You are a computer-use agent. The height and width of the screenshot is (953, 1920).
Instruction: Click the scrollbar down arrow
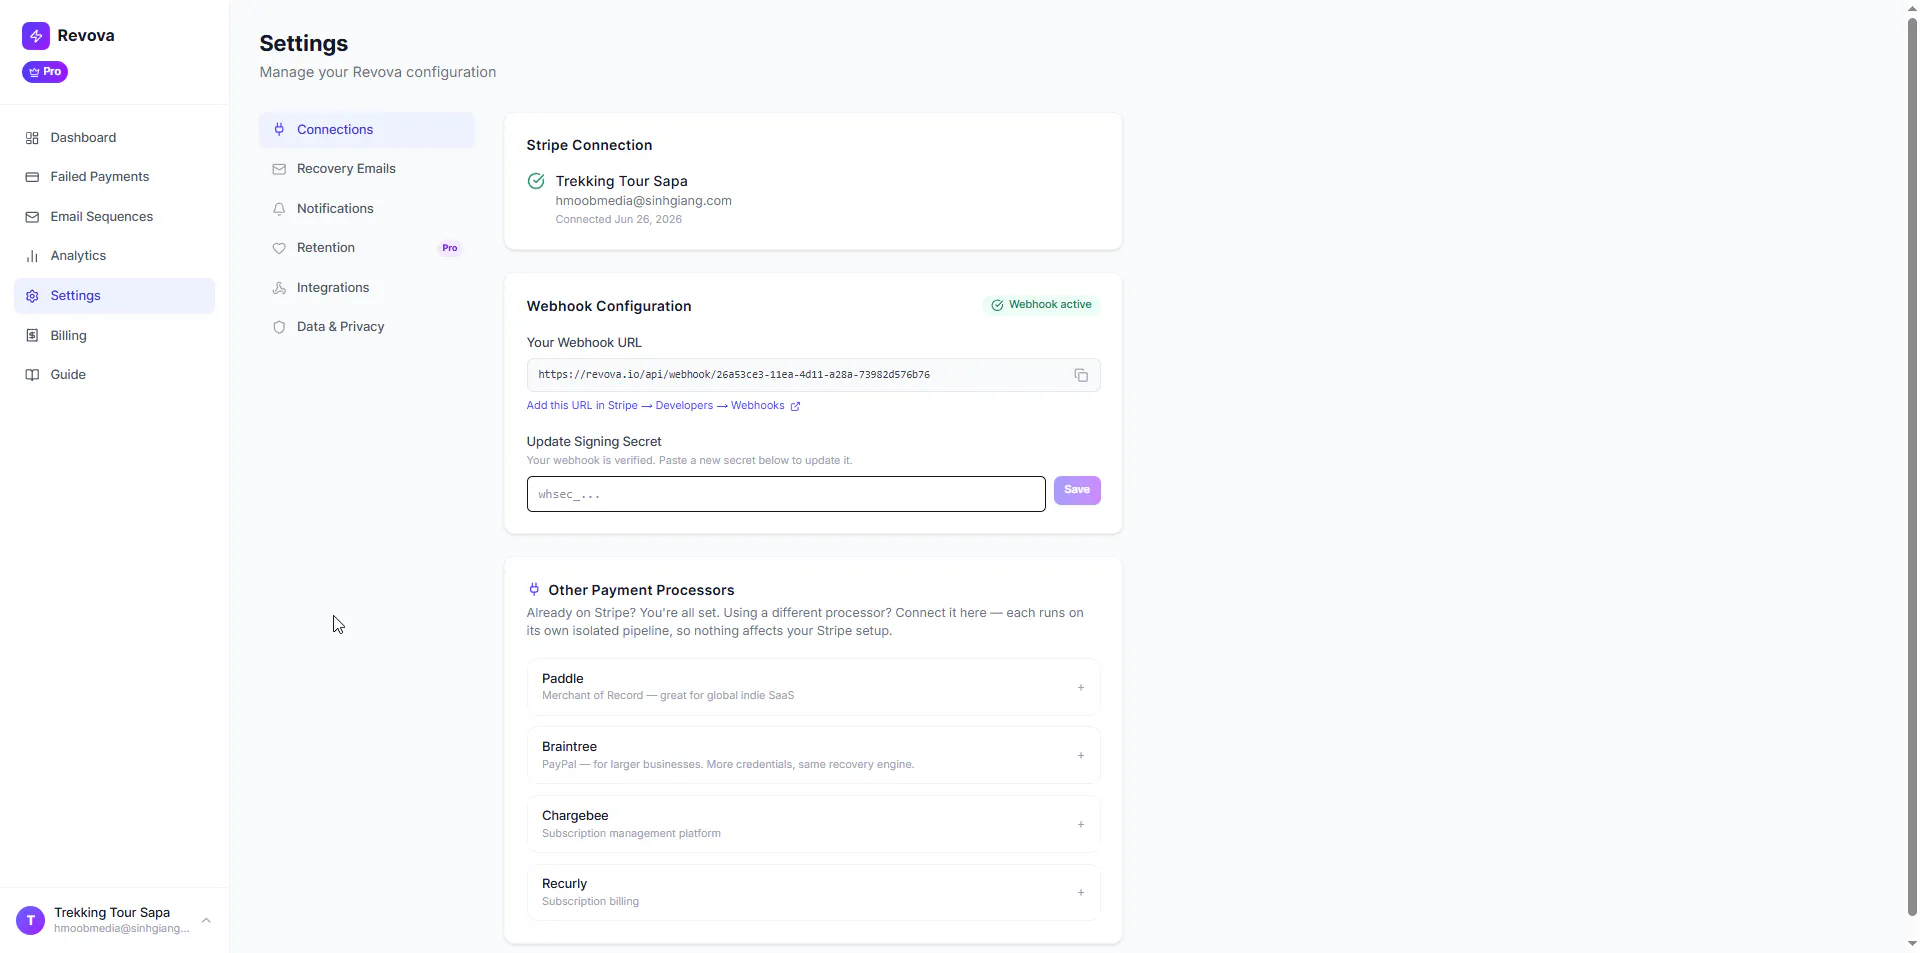coord(1912,943)
